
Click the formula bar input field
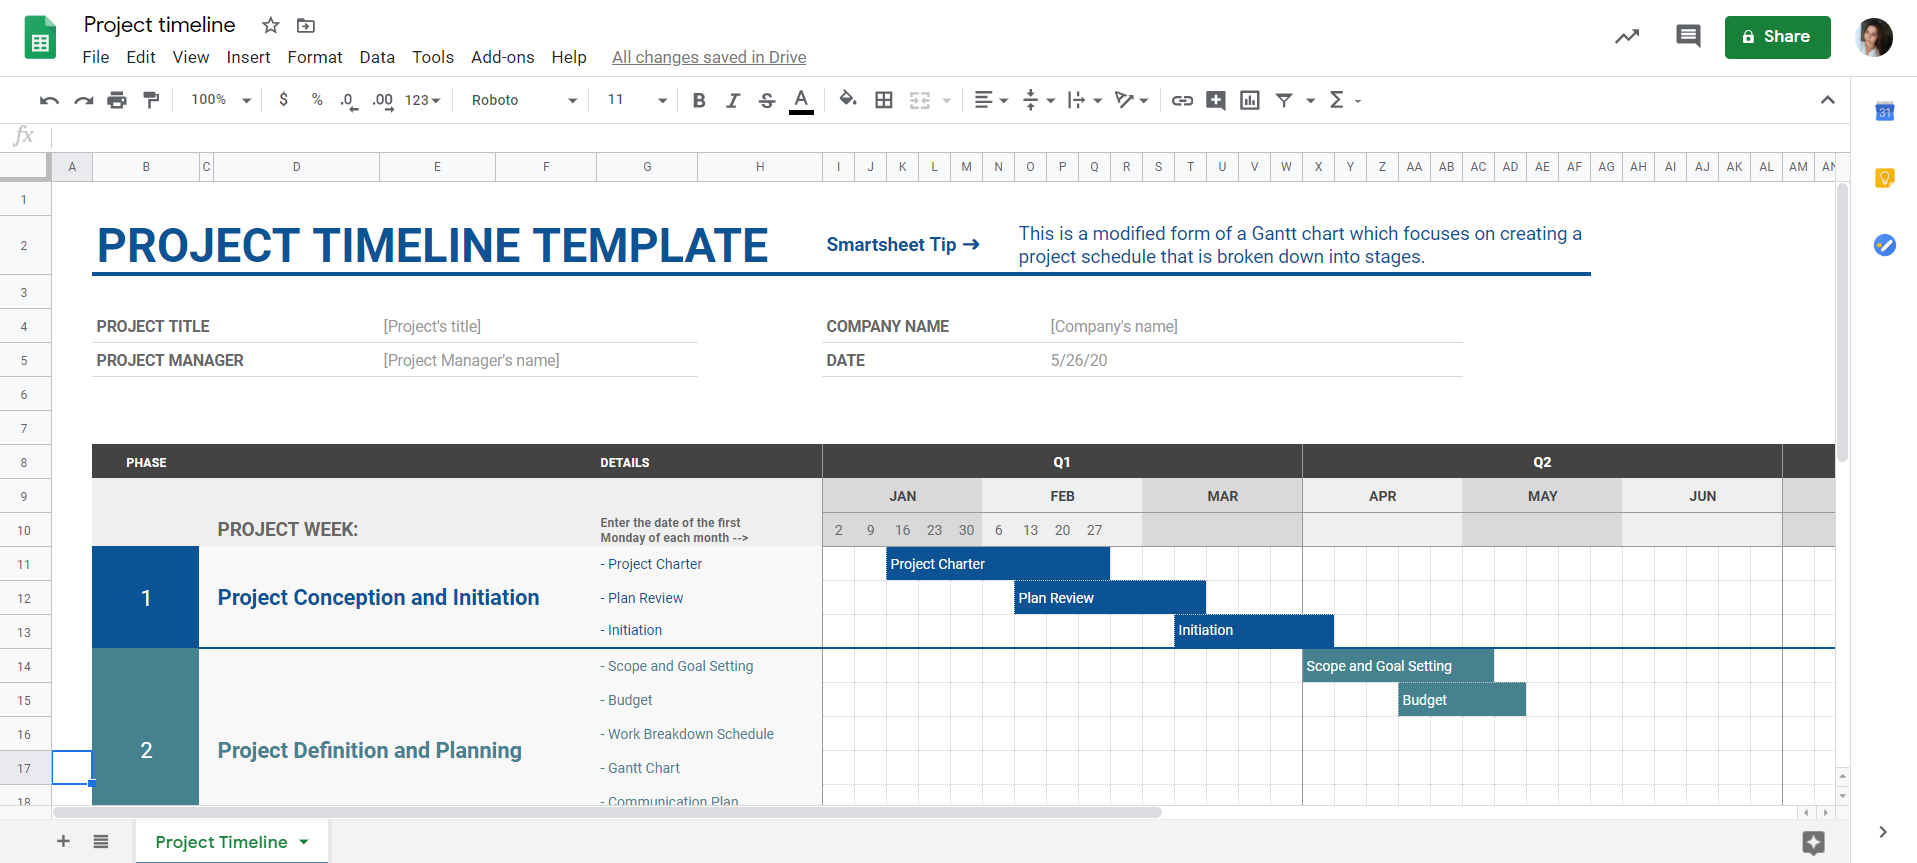900,136
